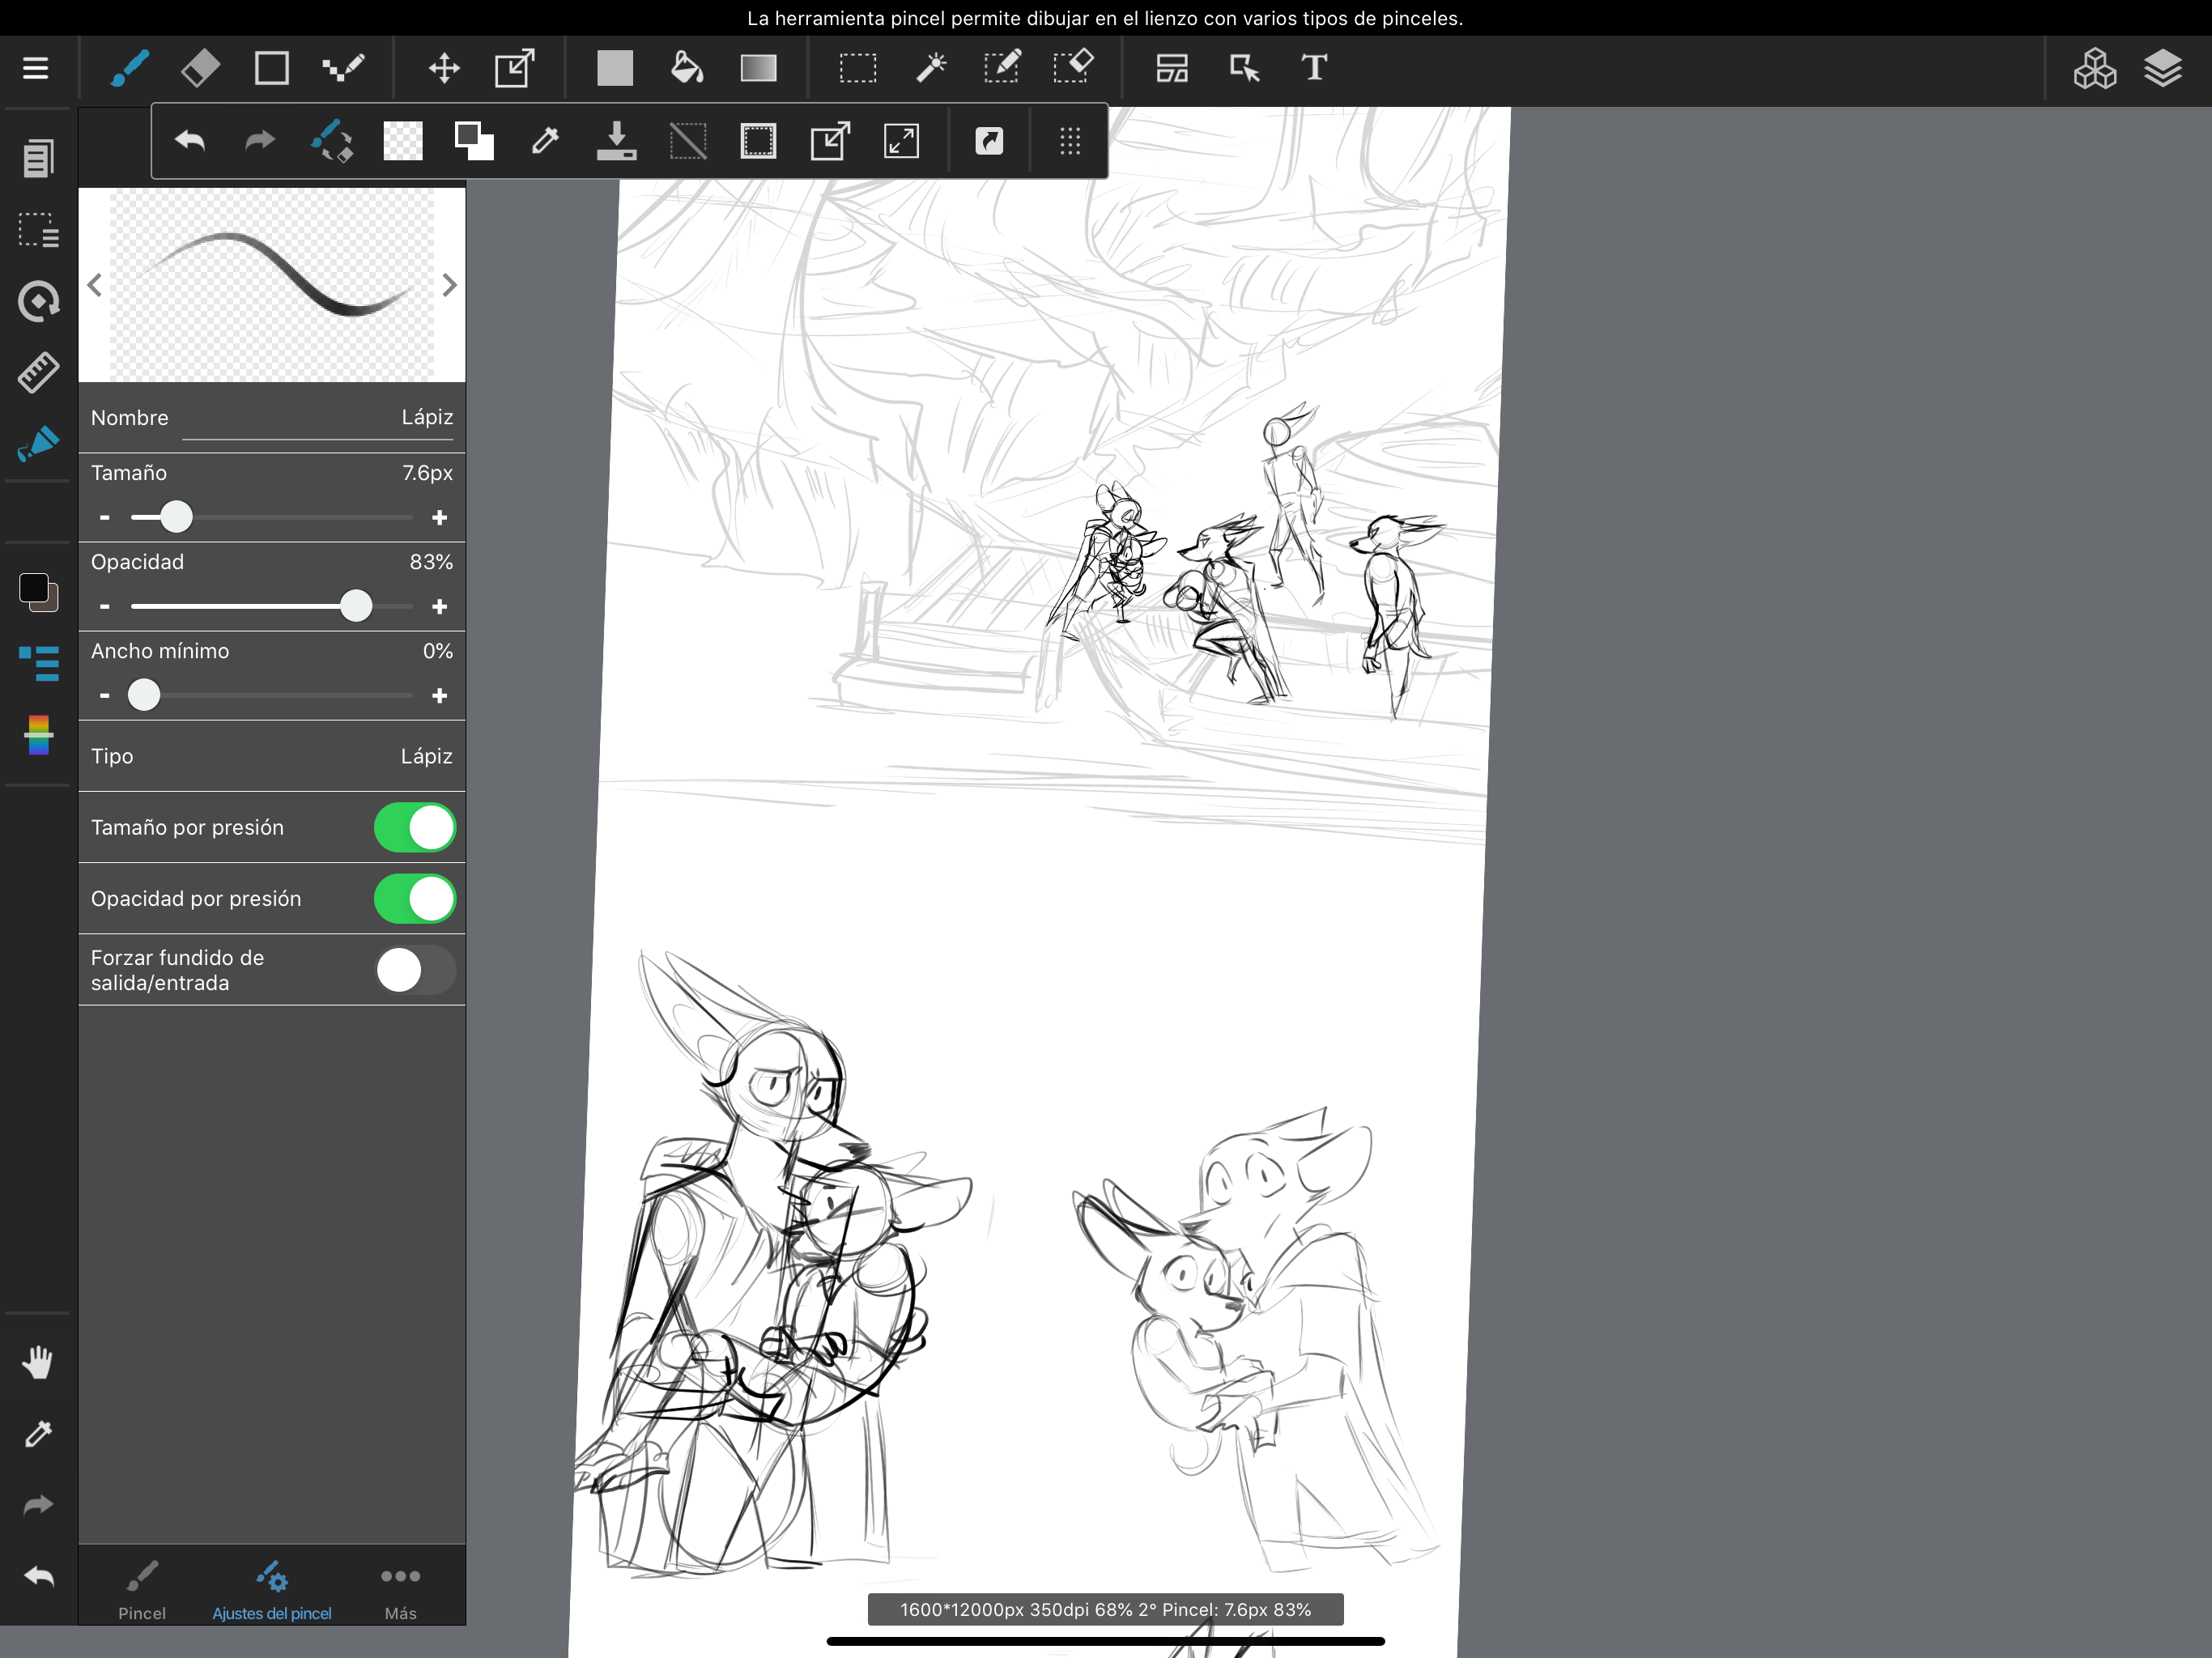Viewport: 2212px width, 1658px height.
Task: Show next brush preview with right chevron
Action: click(449, 285)
